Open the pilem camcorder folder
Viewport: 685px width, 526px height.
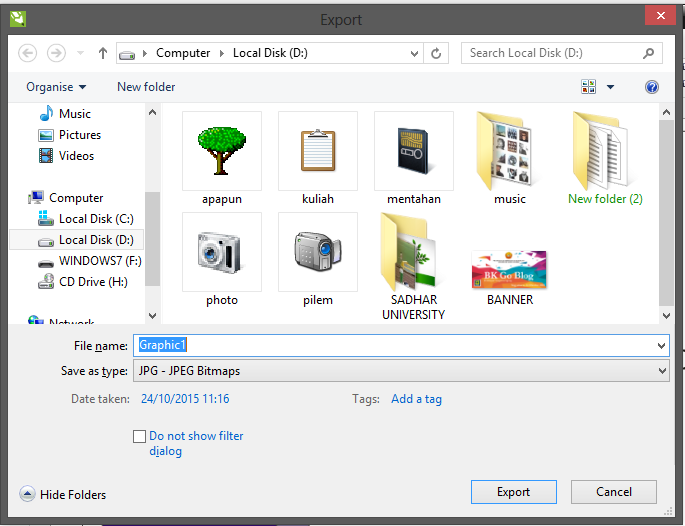click(x=317, y=251)
